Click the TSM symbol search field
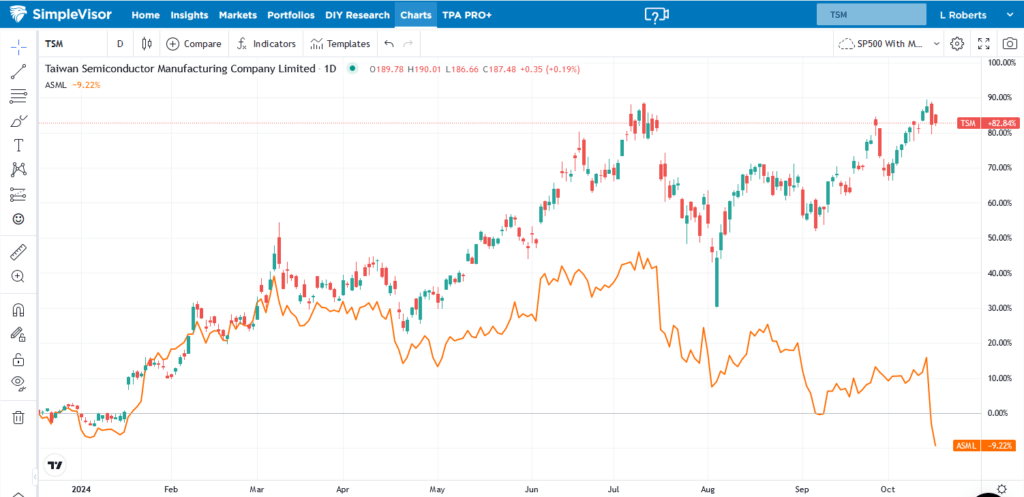The image size is (1024, 497). [x=871, y=15]
